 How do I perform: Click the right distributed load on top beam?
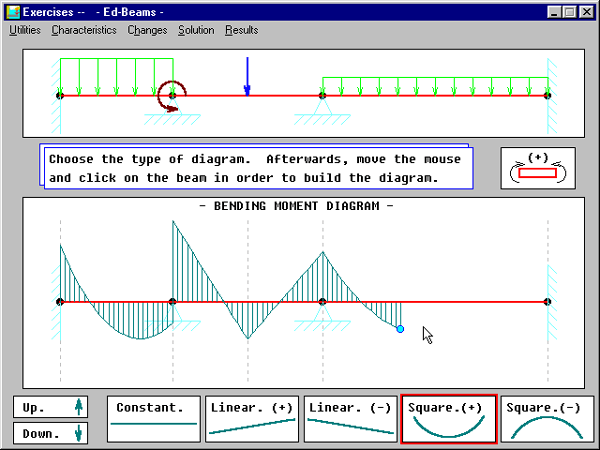435,86
